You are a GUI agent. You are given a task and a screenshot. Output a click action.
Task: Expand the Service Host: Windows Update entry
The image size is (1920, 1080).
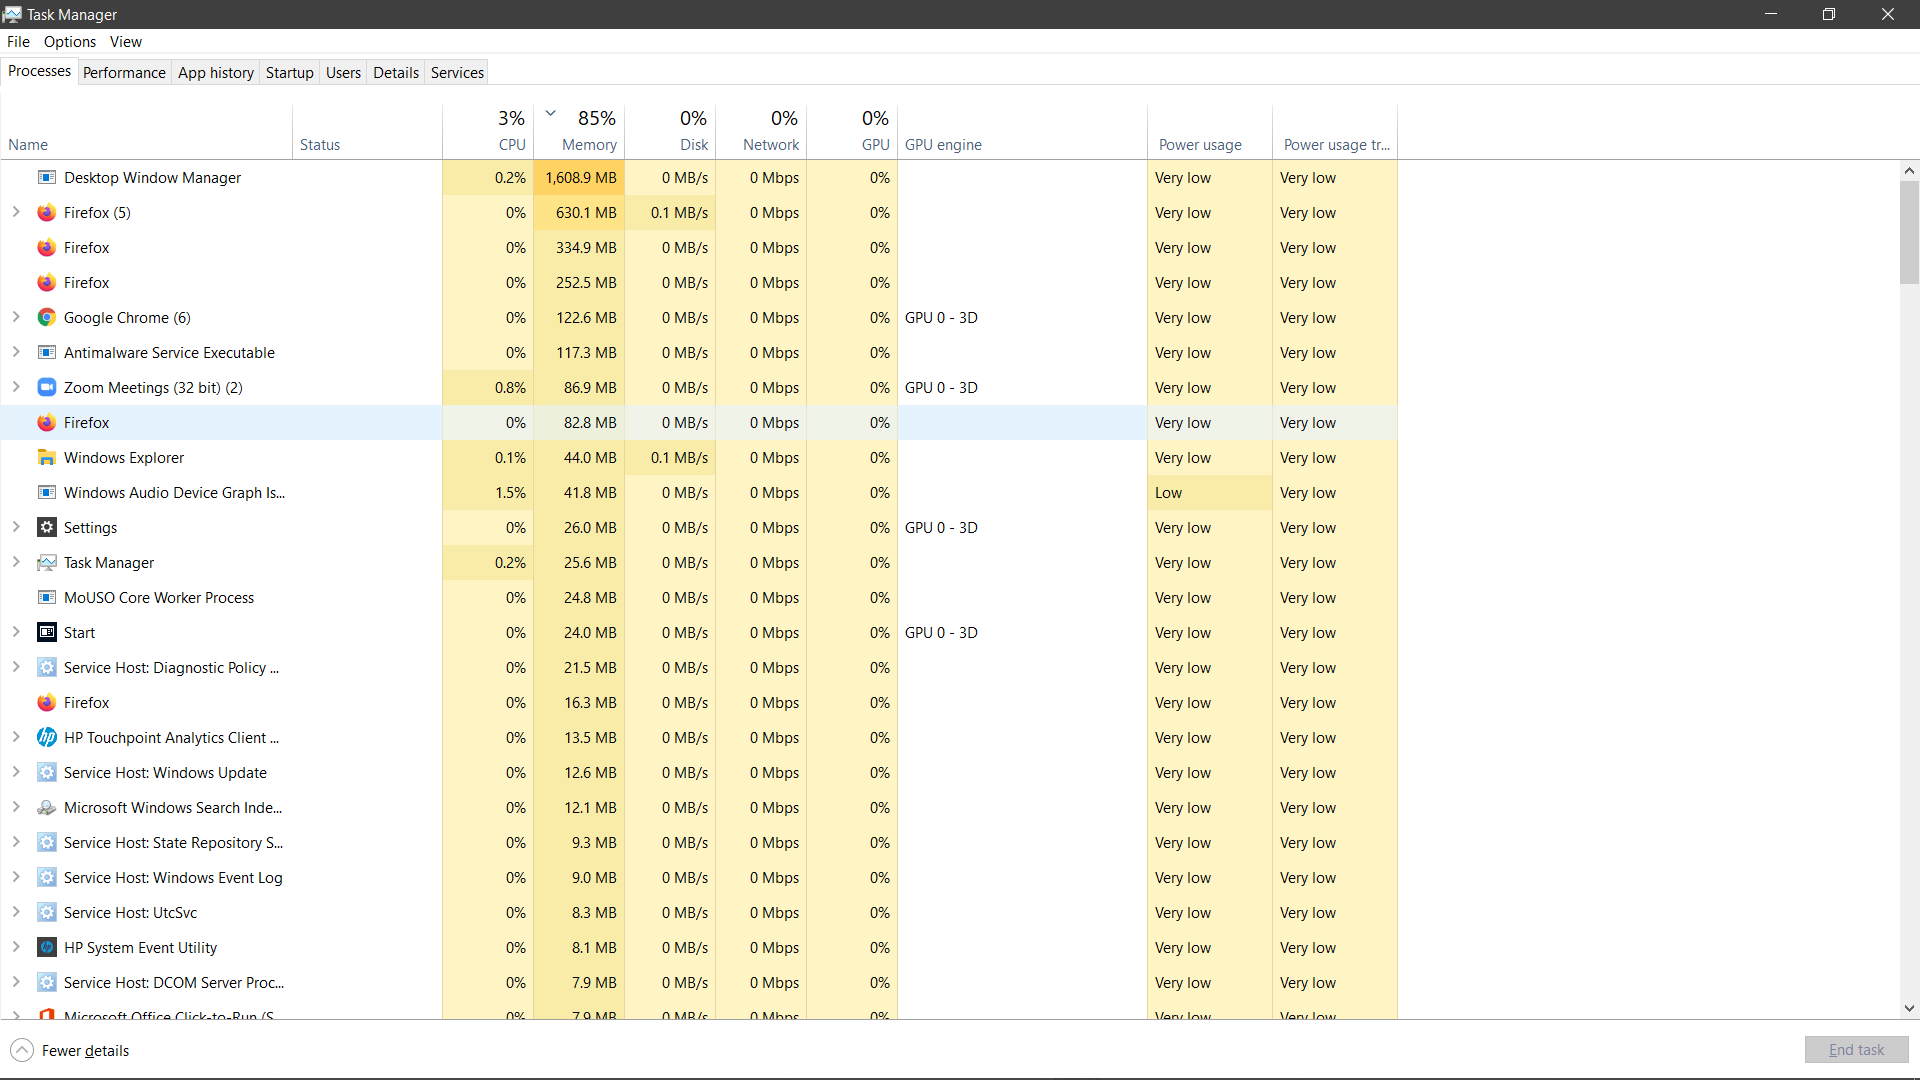click(x=16, y=772)
